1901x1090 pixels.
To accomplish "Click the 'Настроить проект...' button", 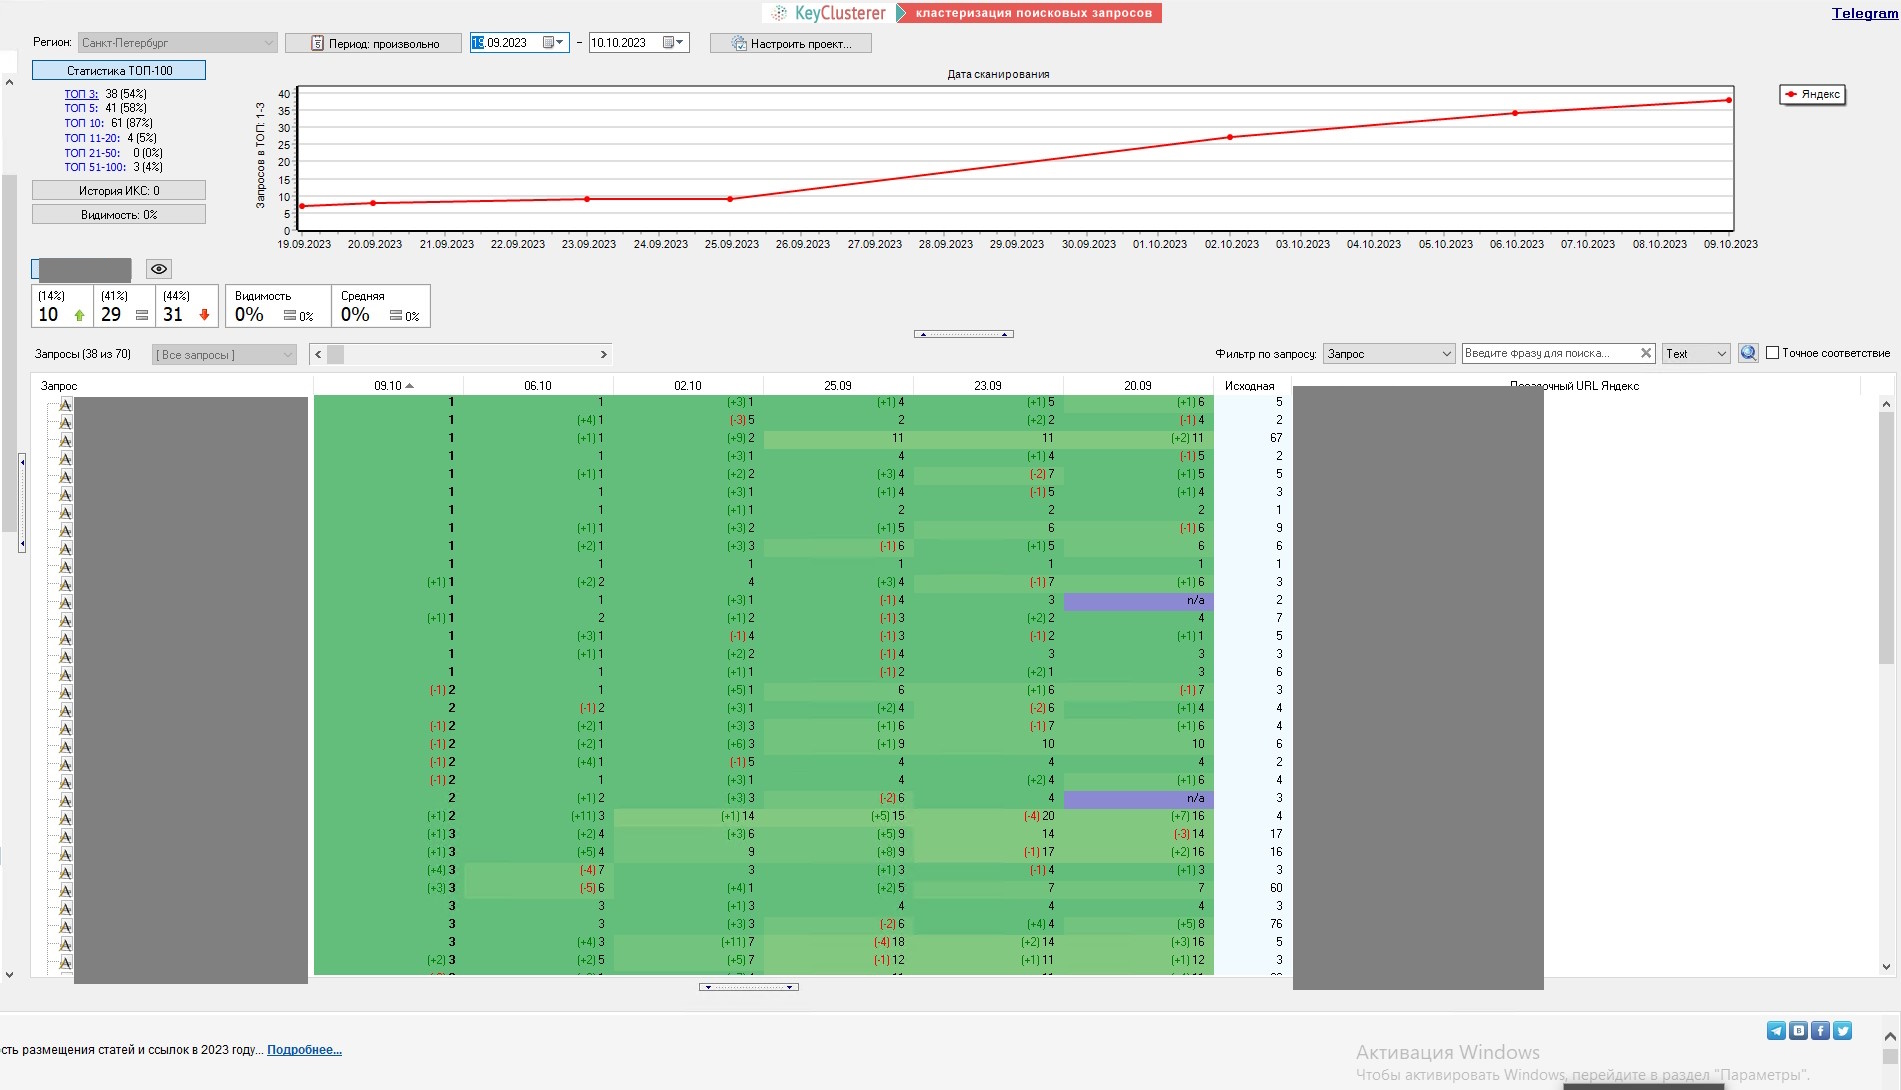I will click(790, 43).
